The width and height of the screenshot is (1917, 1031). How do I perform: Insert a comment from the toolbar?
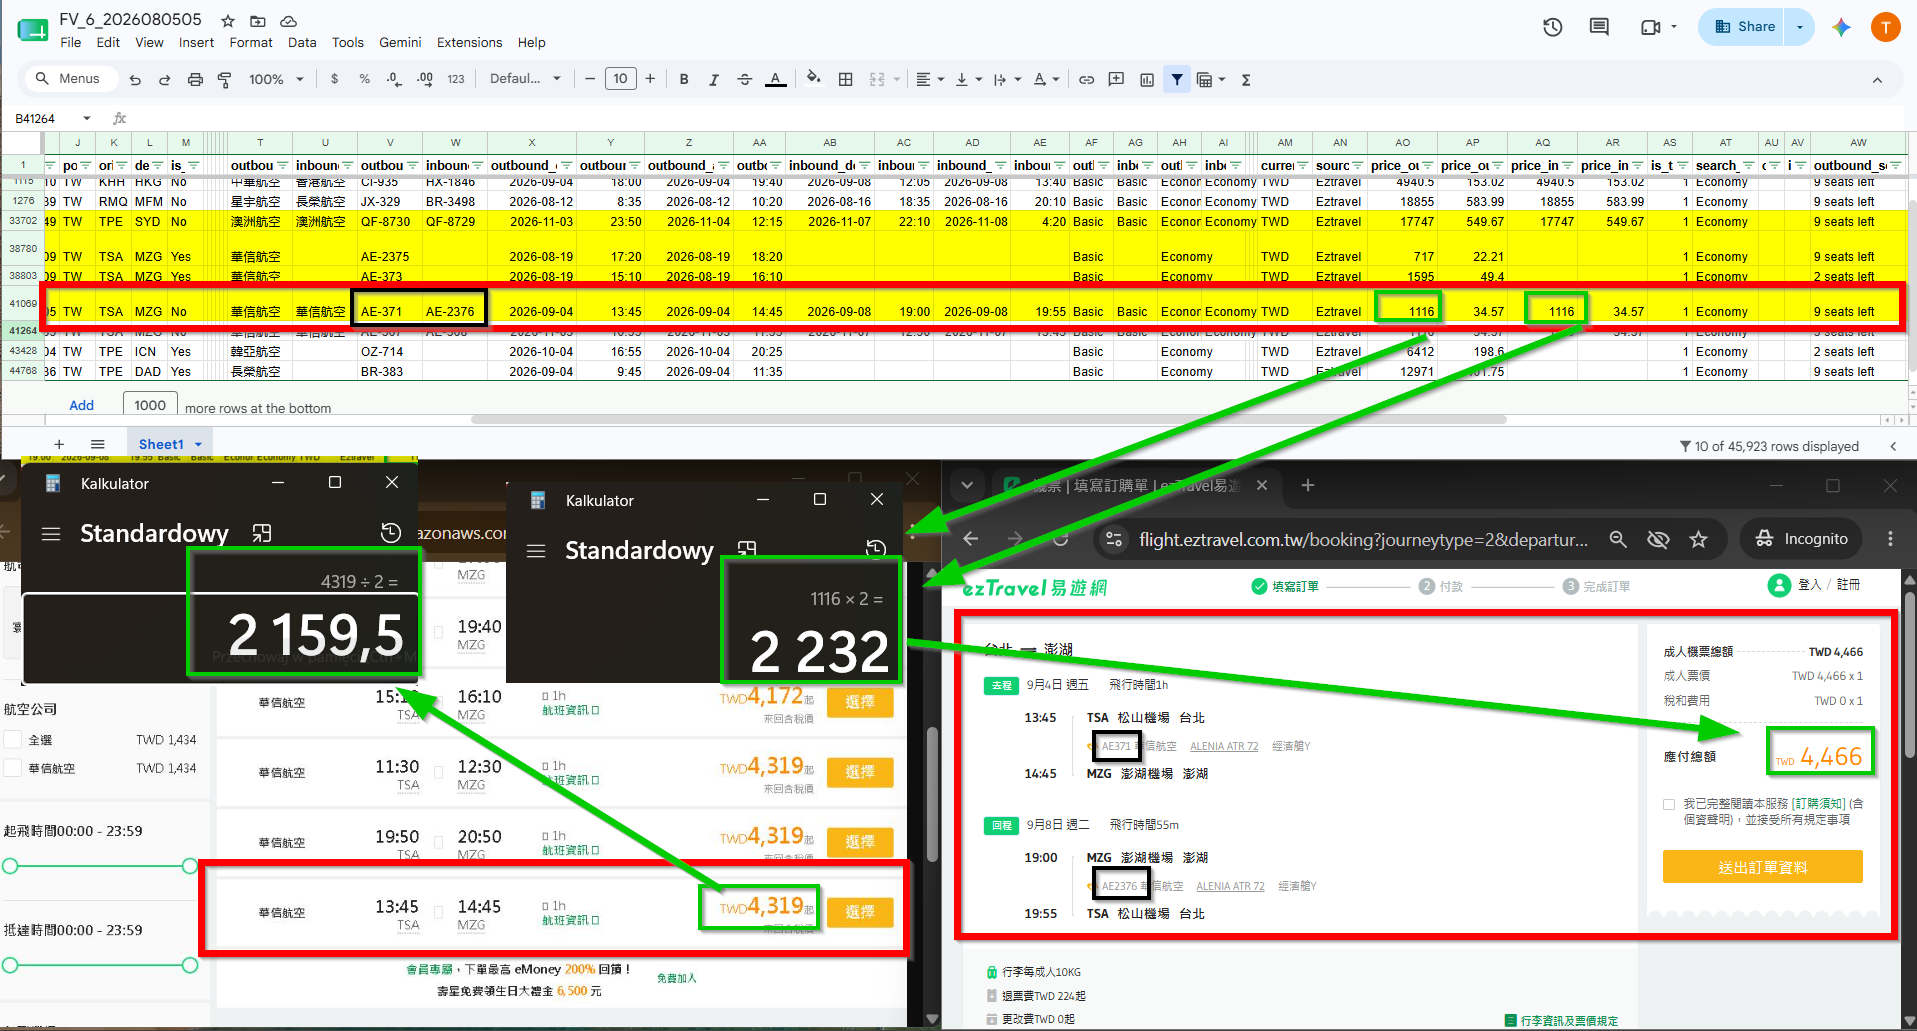tap(1116, 80)
